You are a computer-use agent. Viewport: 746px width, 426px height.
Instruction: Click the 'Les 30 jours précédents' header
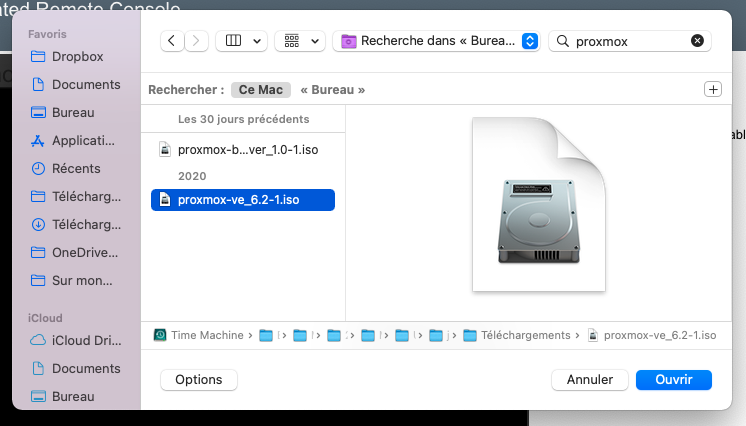tap(244, 119)
